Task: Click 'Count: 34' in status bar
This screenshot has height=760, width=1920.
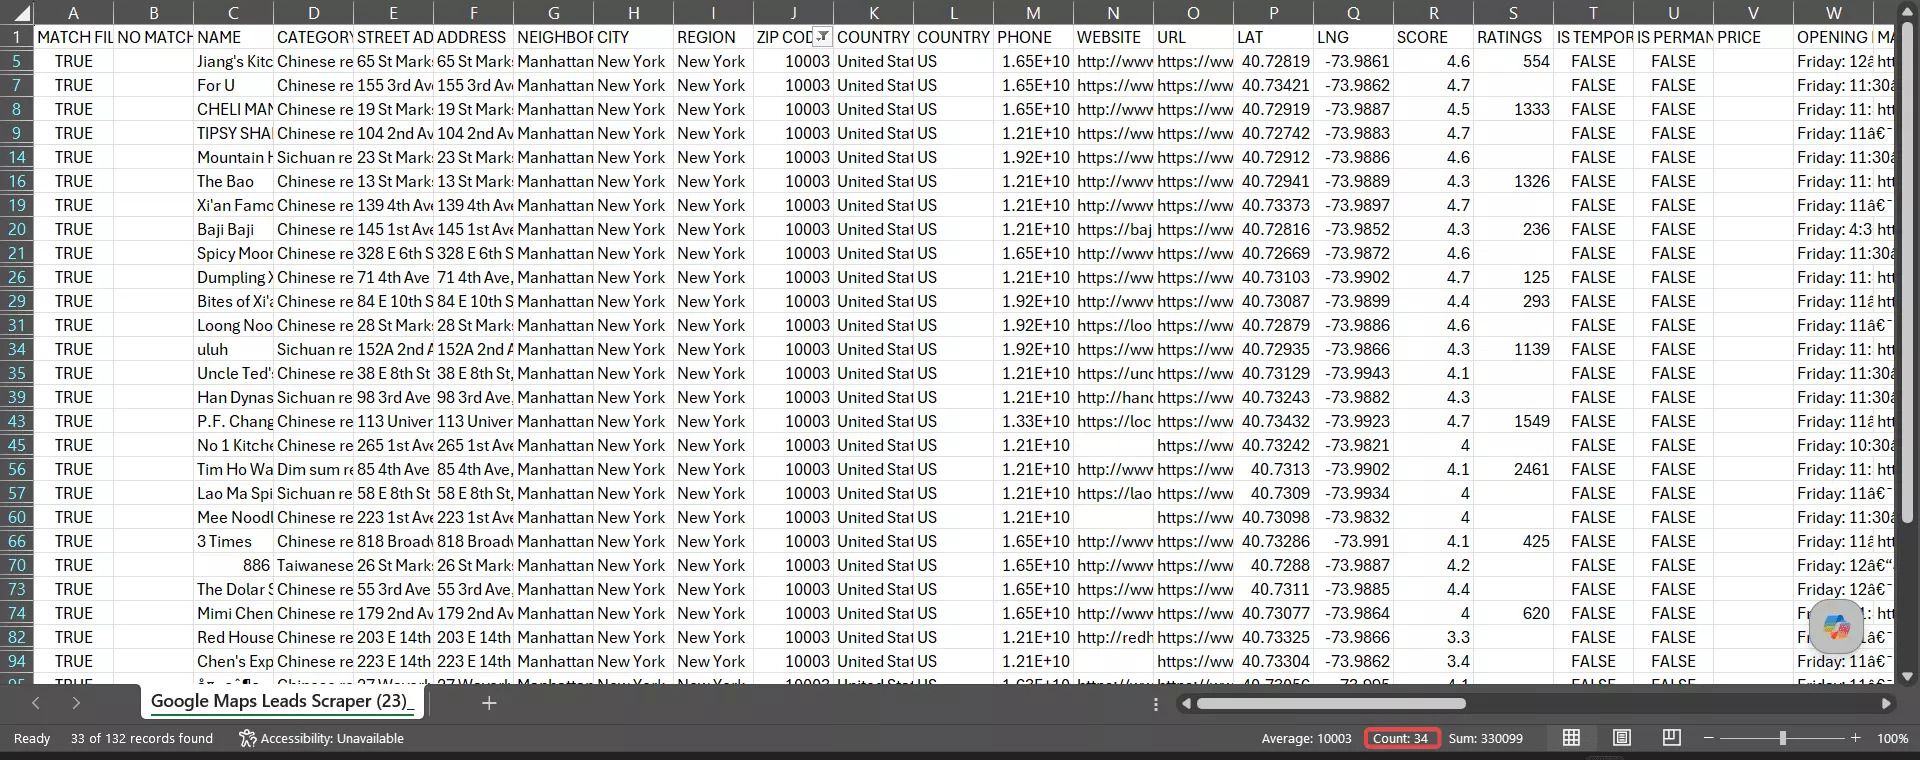Action: [x=1400, y=738]
